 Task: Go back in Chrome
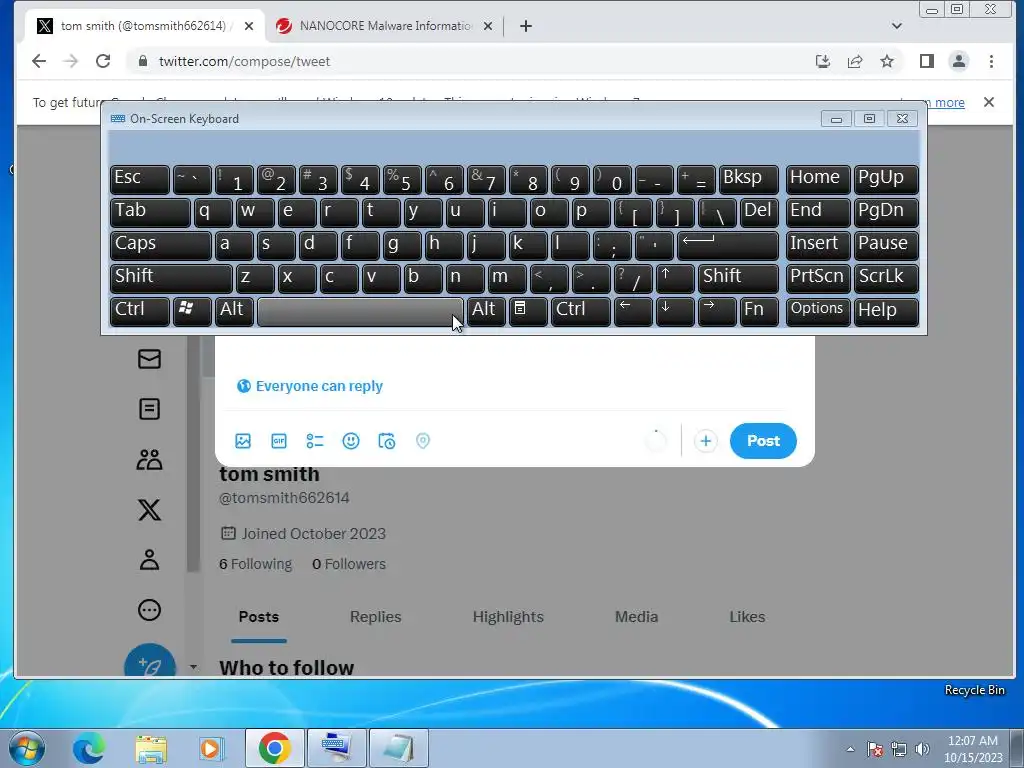[39, 61]
